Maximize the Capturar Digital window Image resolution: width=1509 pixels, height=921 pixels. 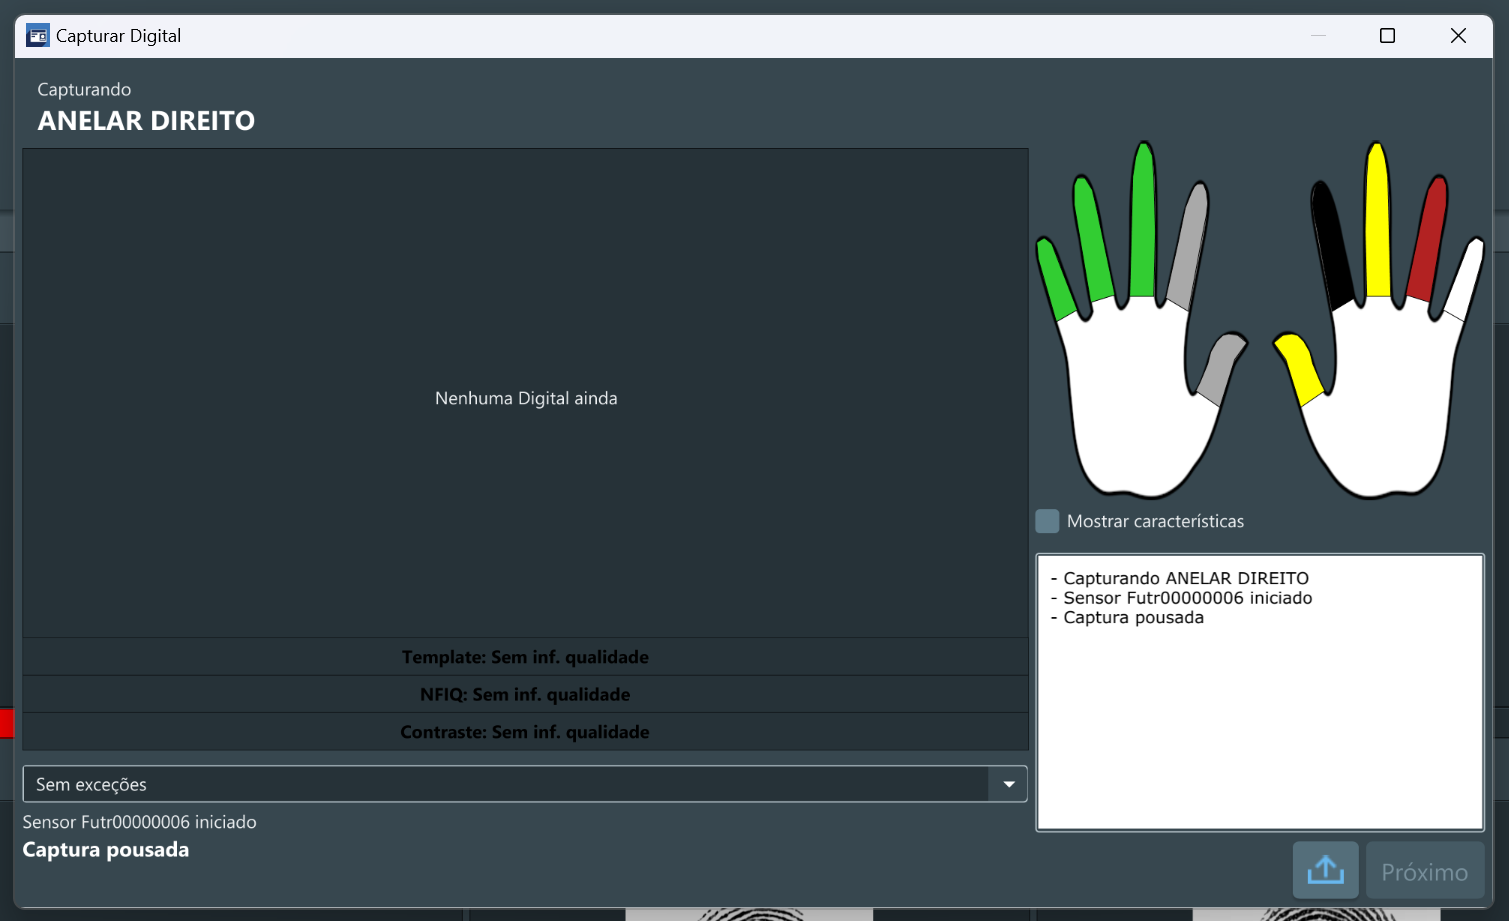[x=1387, y=36]
